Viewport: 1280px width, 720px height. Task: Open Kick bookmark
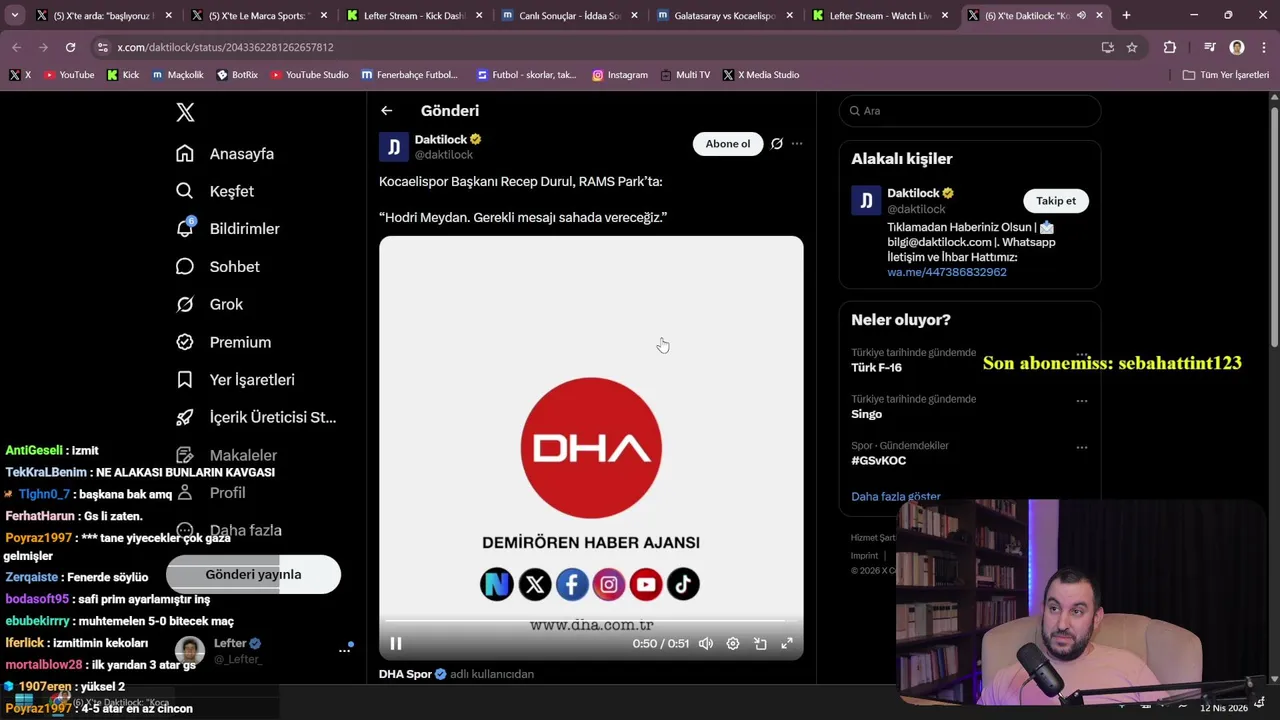tap(123, 75)
